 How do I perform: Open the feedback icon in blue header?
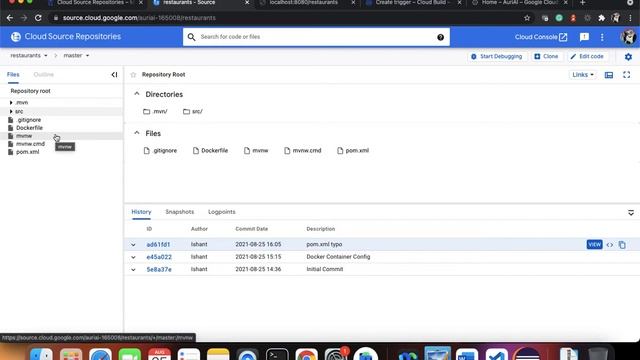click(x=584, y=37)
